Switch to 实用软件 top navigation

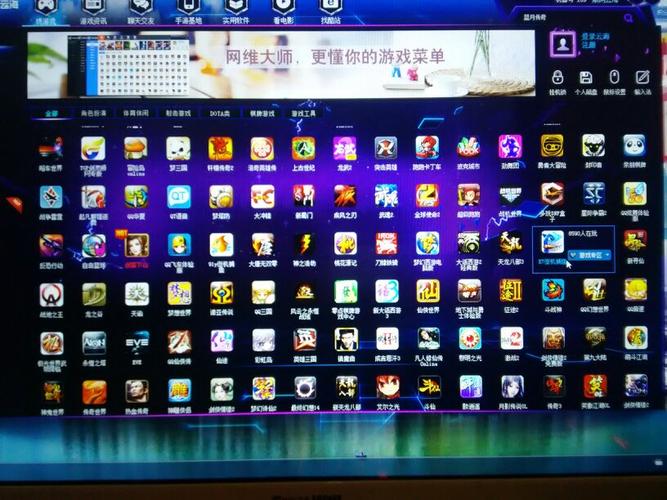[236, 10]
